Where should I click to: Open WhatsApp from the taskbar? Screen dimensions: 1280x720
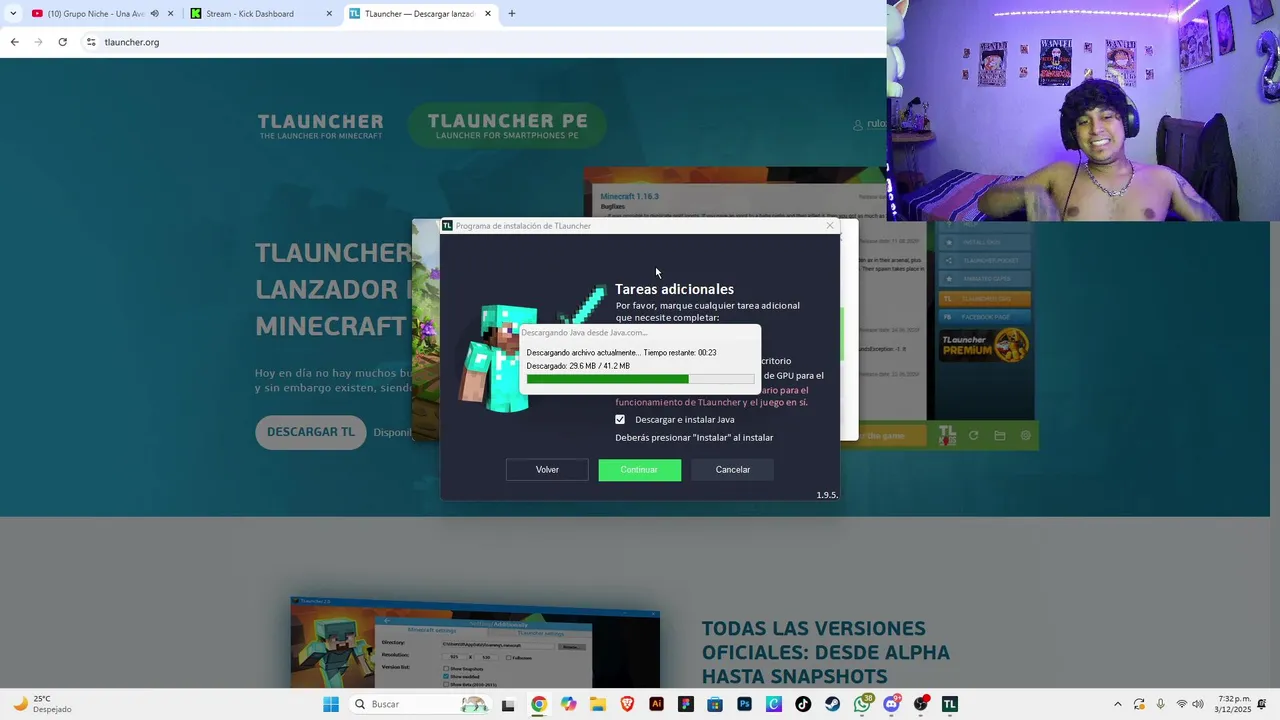[862, 704]
